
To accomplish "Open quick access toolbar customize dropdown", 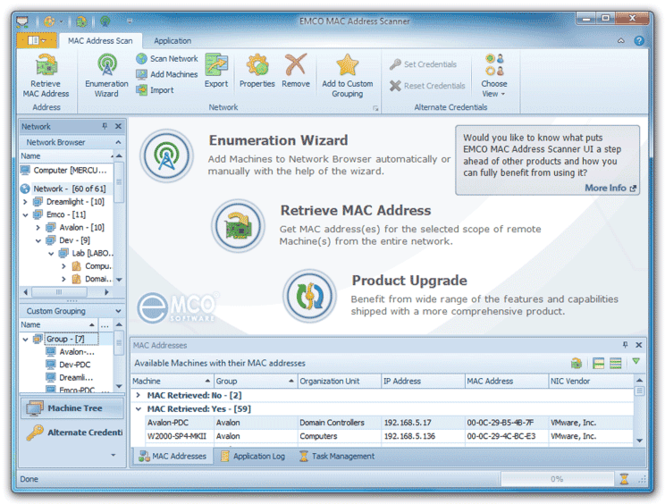I will point(129,21).
